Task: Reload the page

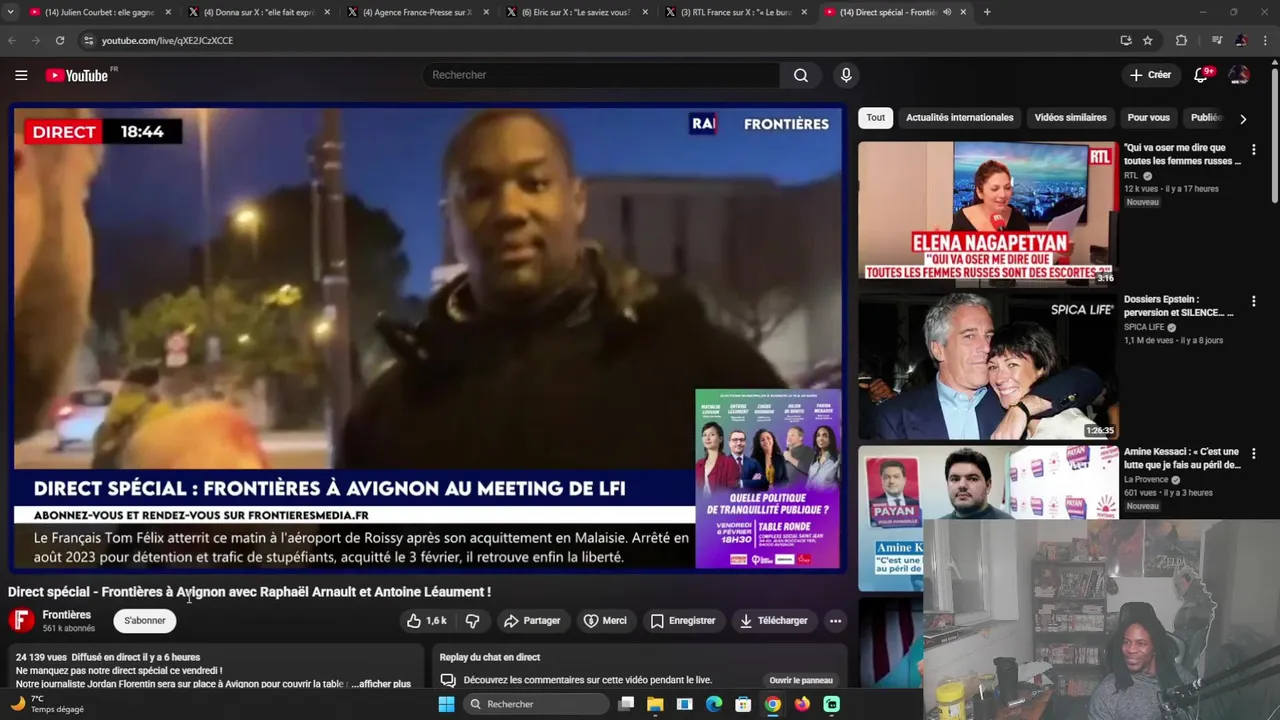Action: click(60, 40)
